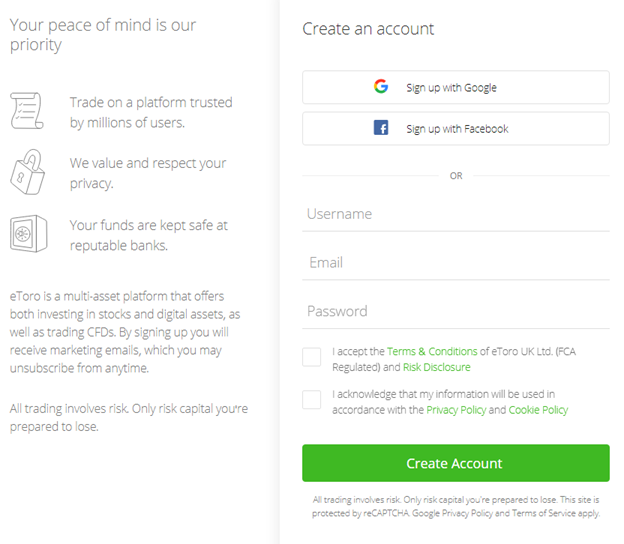The image size is (624, 544).
Task: Click into the Email field
Action: click(455, 263)
